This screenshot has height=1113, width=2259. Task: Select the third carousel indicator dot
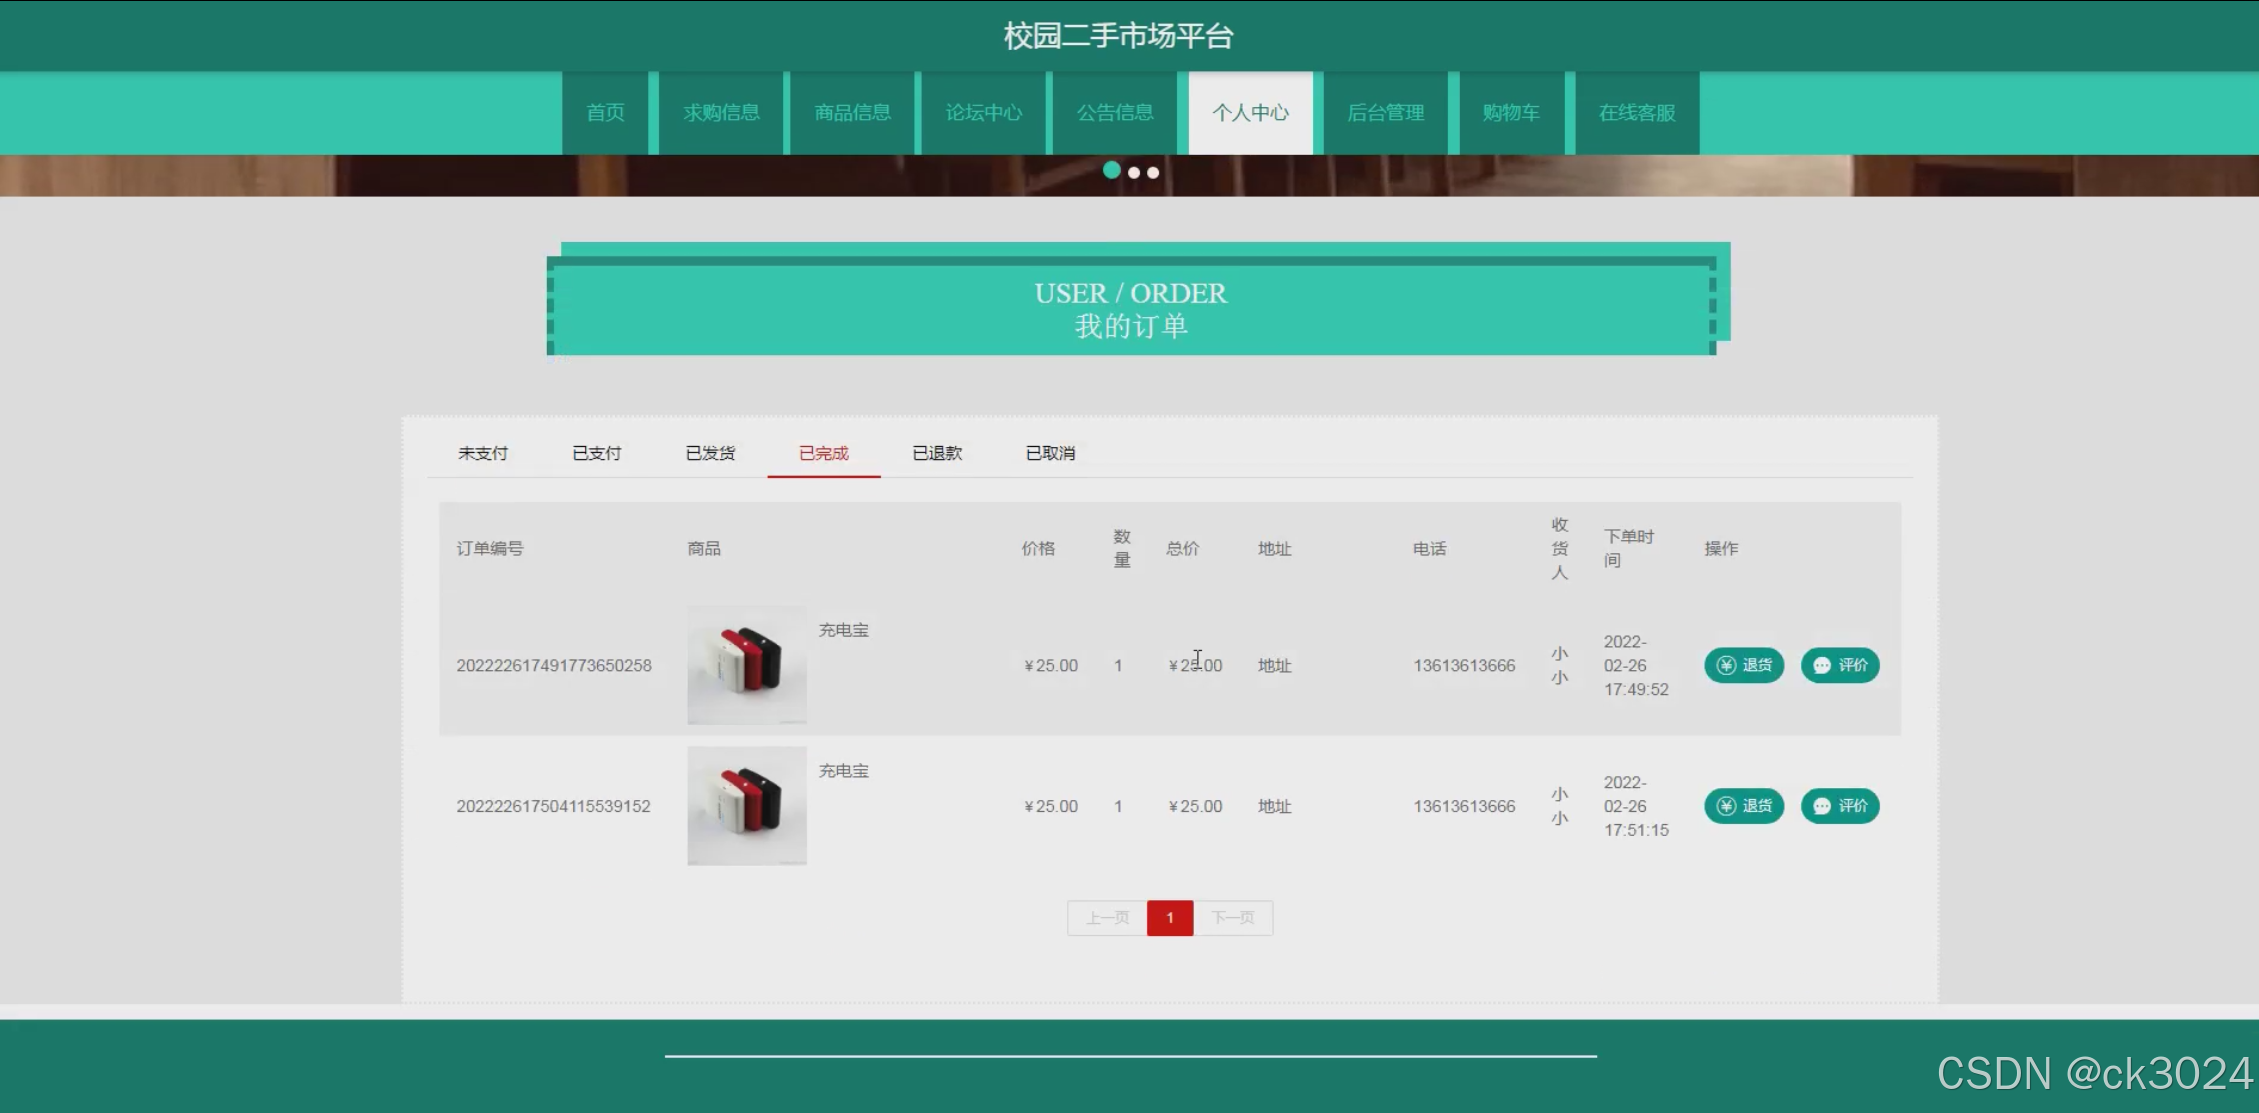1153,173
